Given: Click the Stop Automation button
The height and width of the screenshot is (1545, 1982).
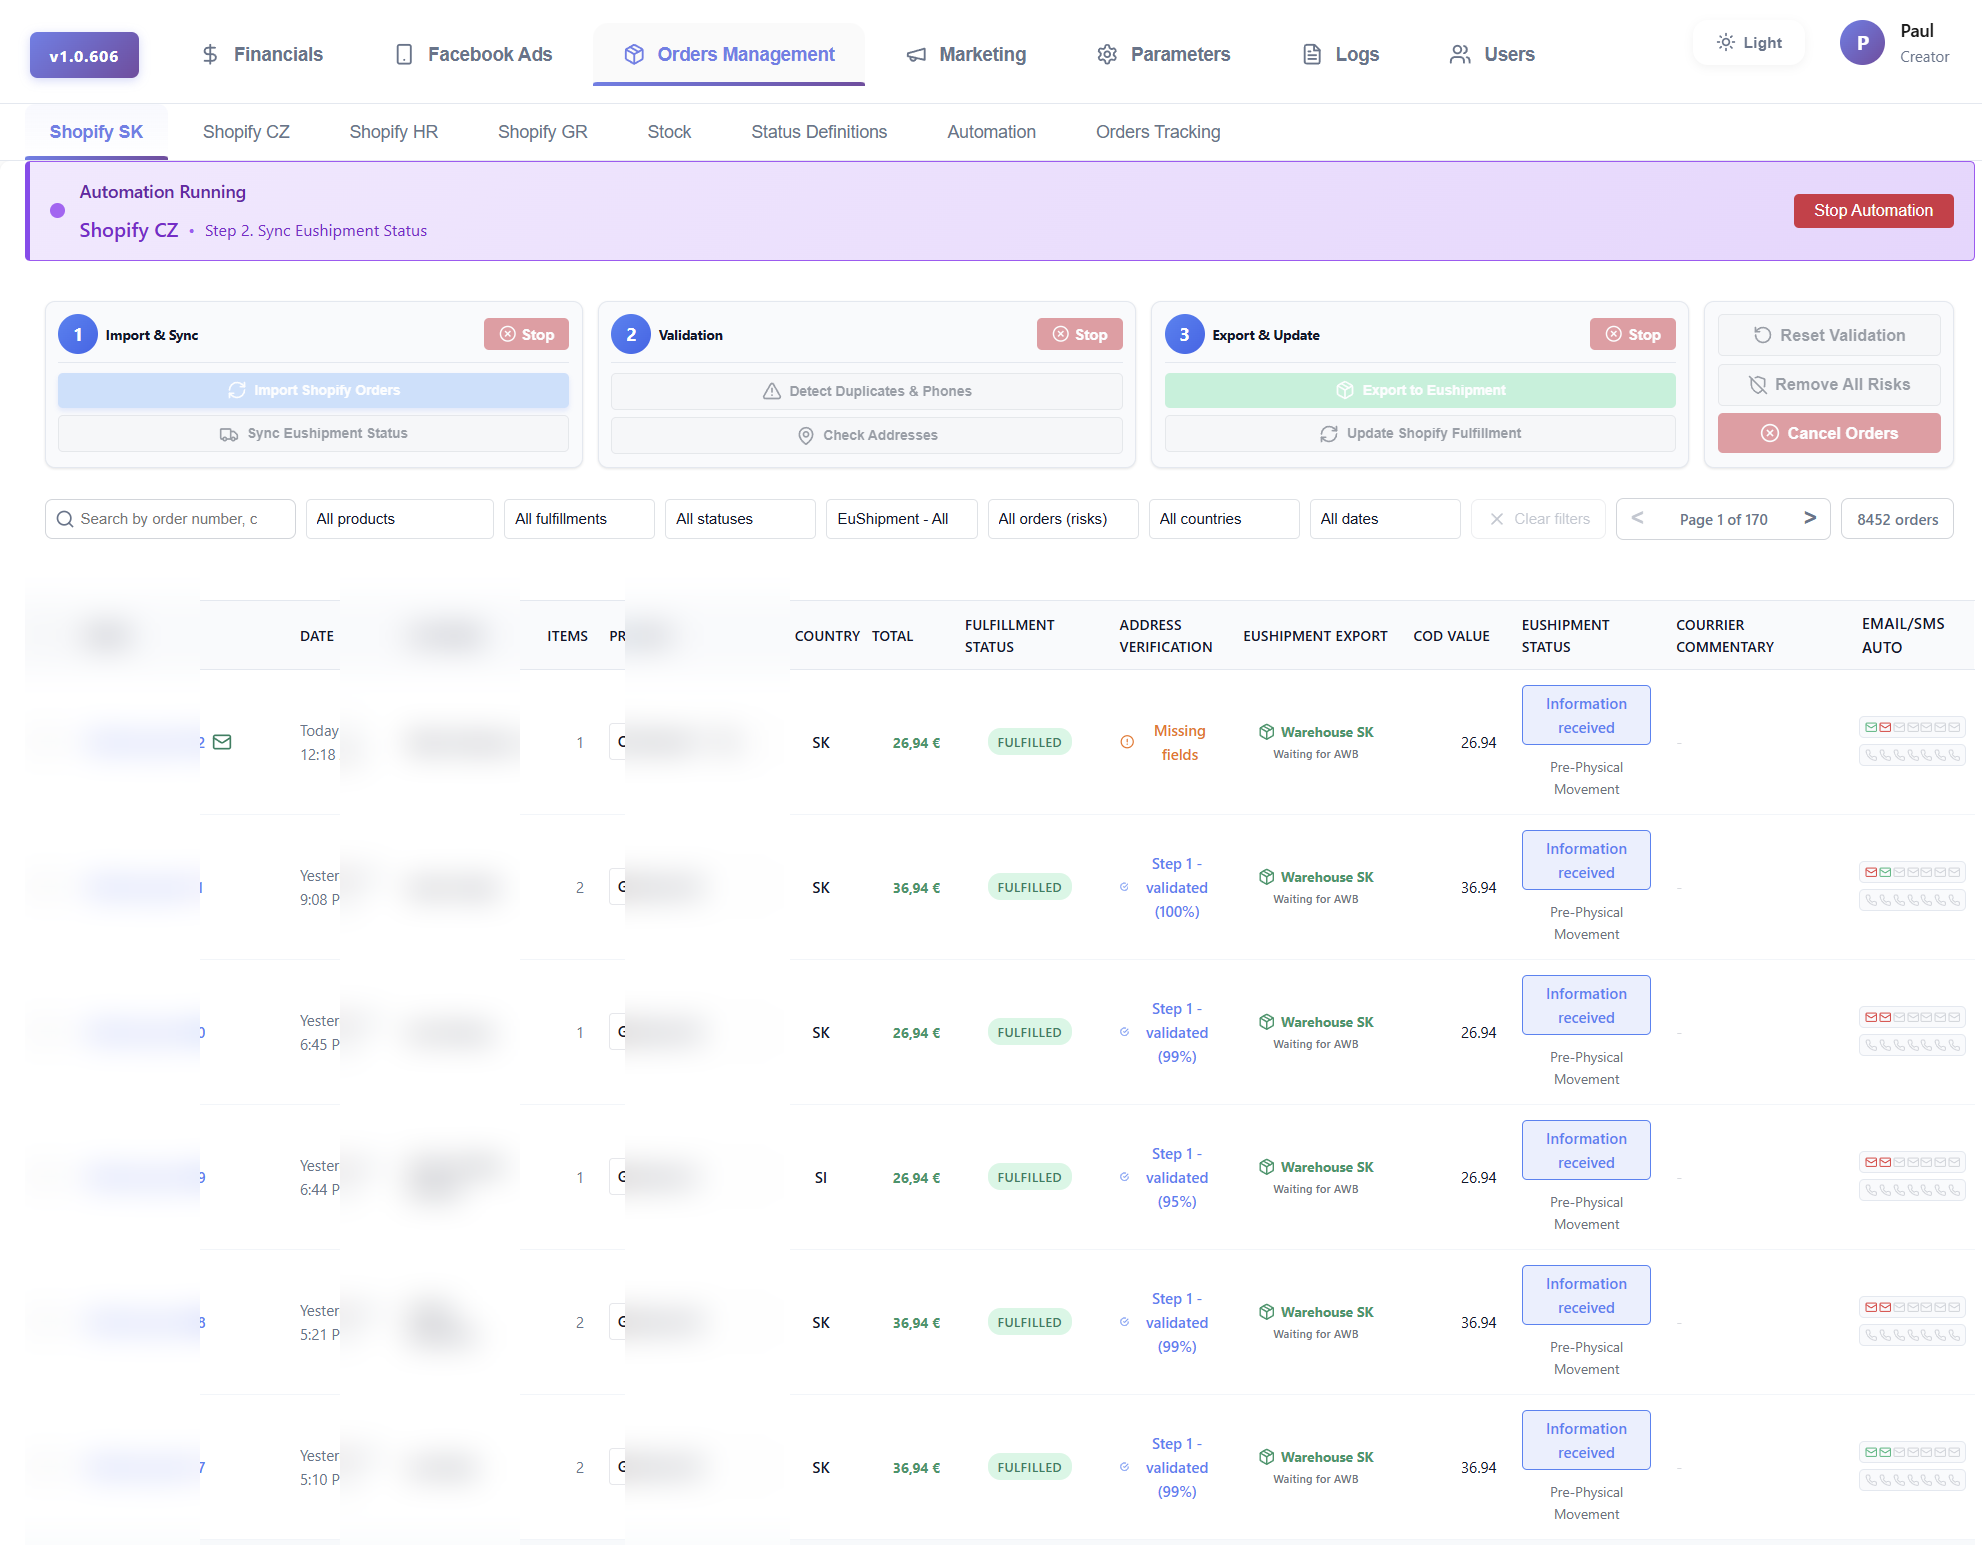Looking at the screenshot, I should [1873, 210].
